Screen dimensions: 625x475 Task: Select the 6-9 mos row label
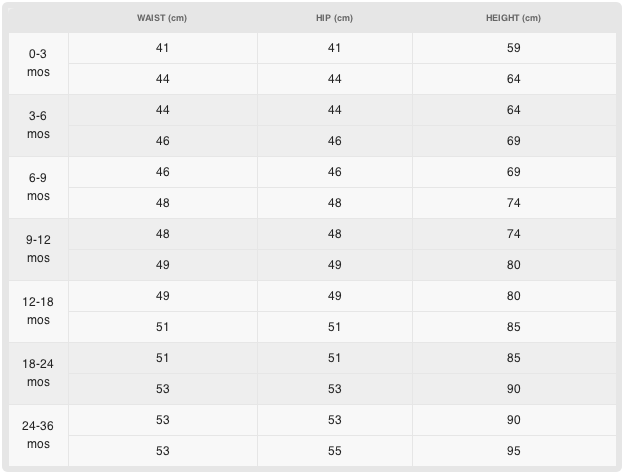[38, 187]
